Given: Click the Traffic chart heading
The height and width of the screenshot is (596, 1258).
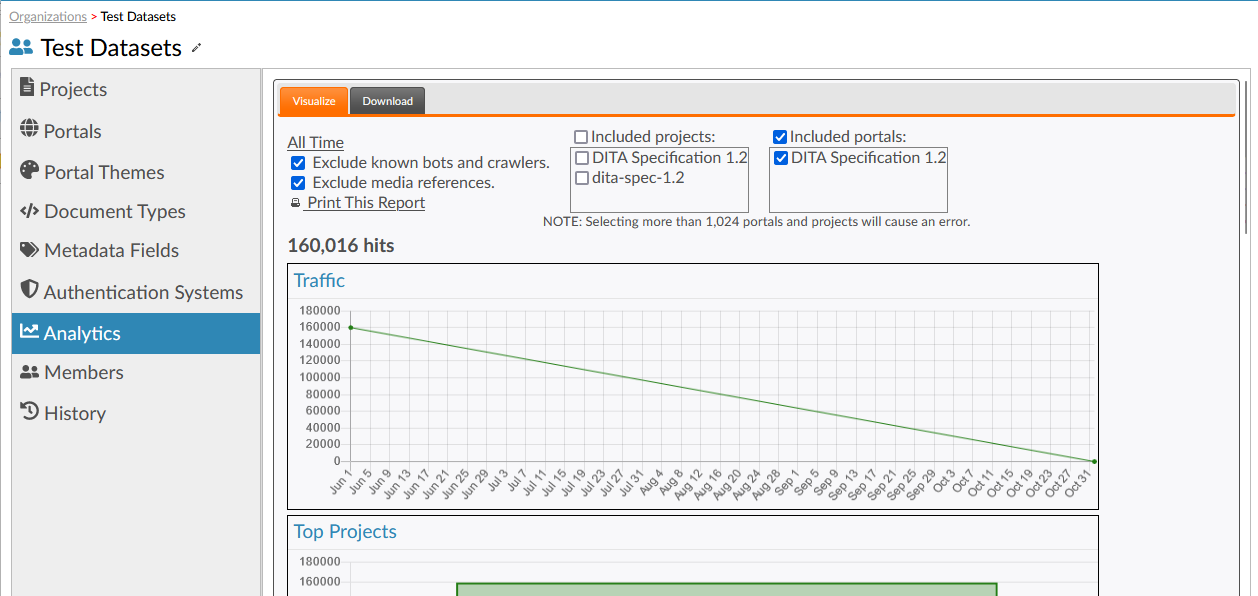Looking at the screenshot, I should [319, 280].
